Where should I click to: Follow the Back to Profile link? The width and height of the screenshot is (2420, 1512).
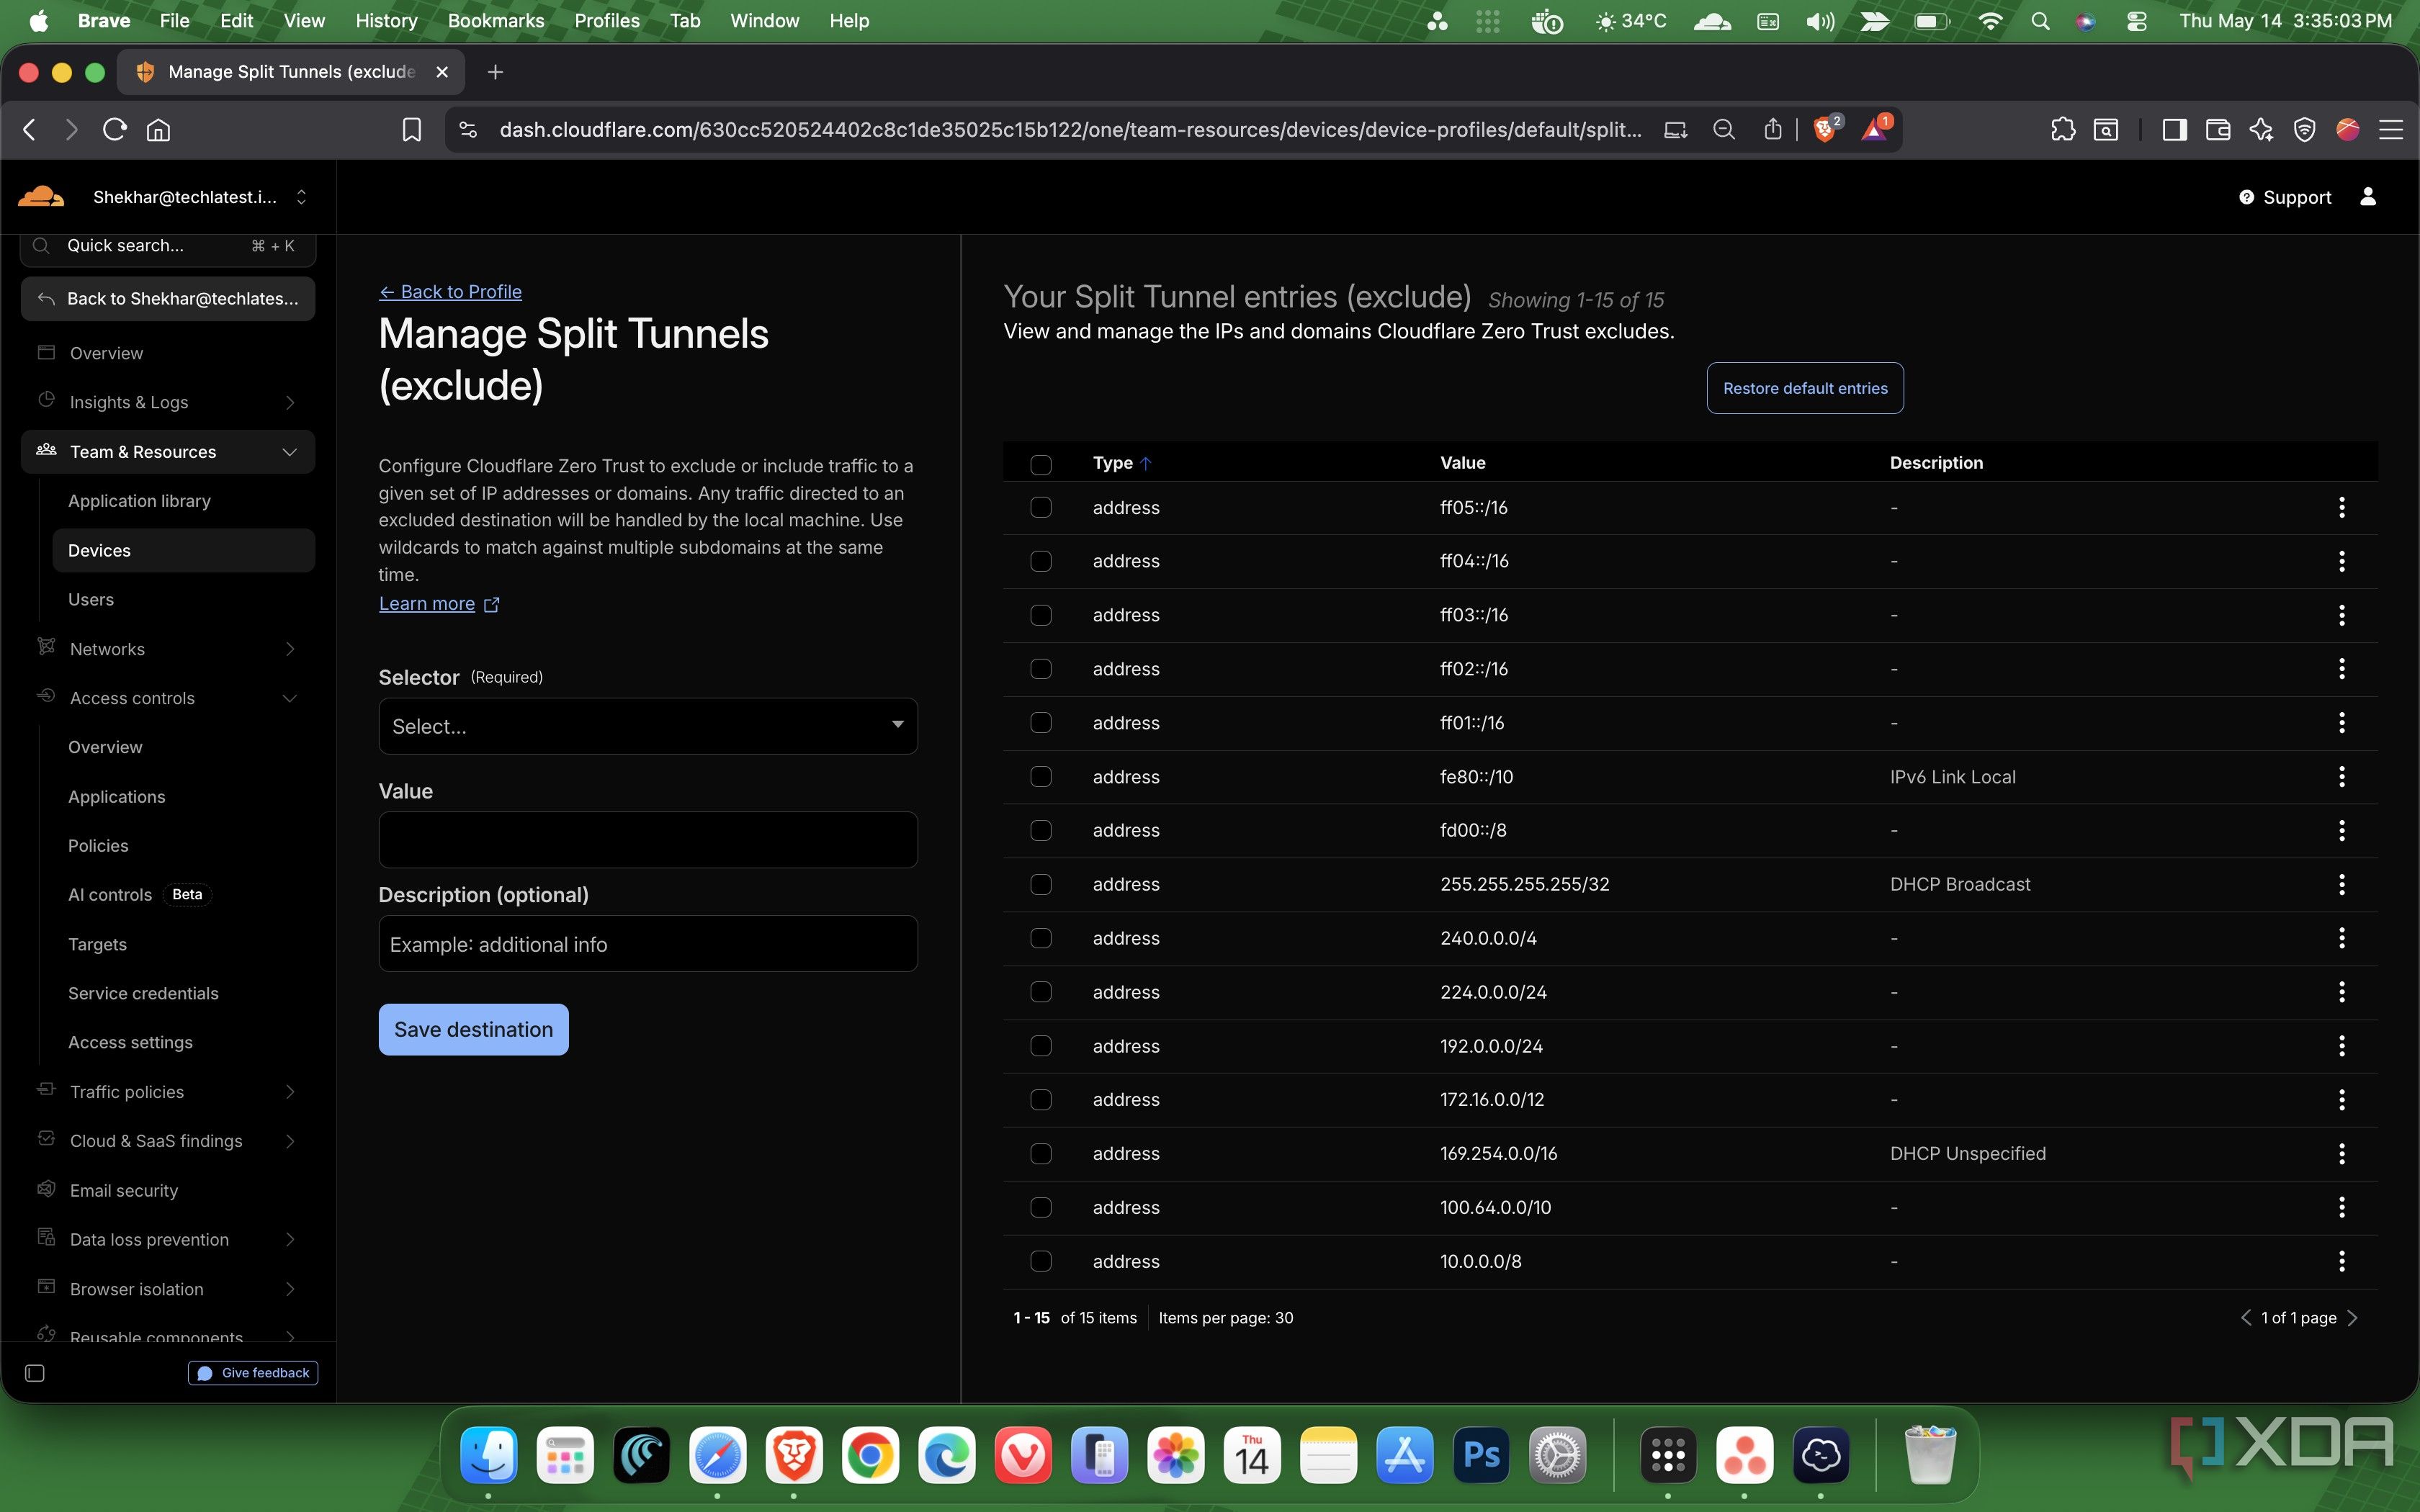click(x=450, y=292)
